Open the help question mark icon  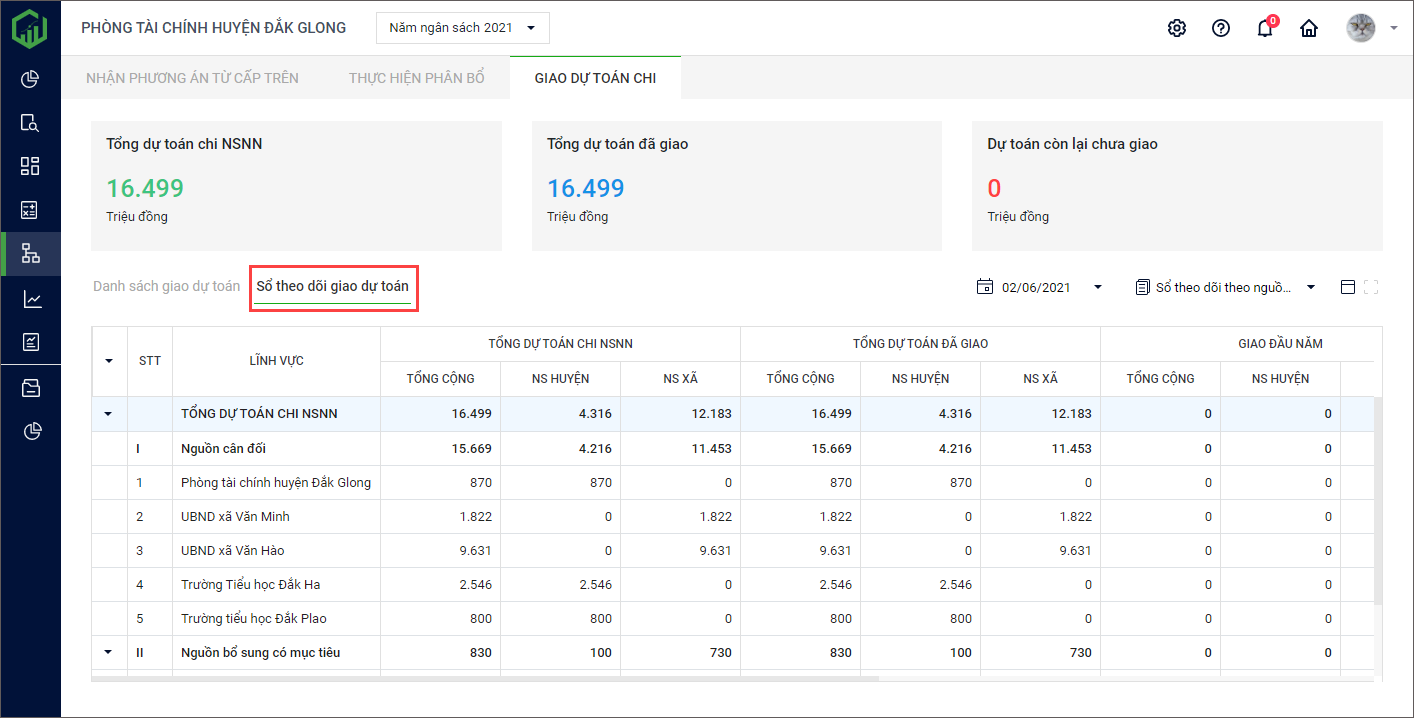[1221, 28]
